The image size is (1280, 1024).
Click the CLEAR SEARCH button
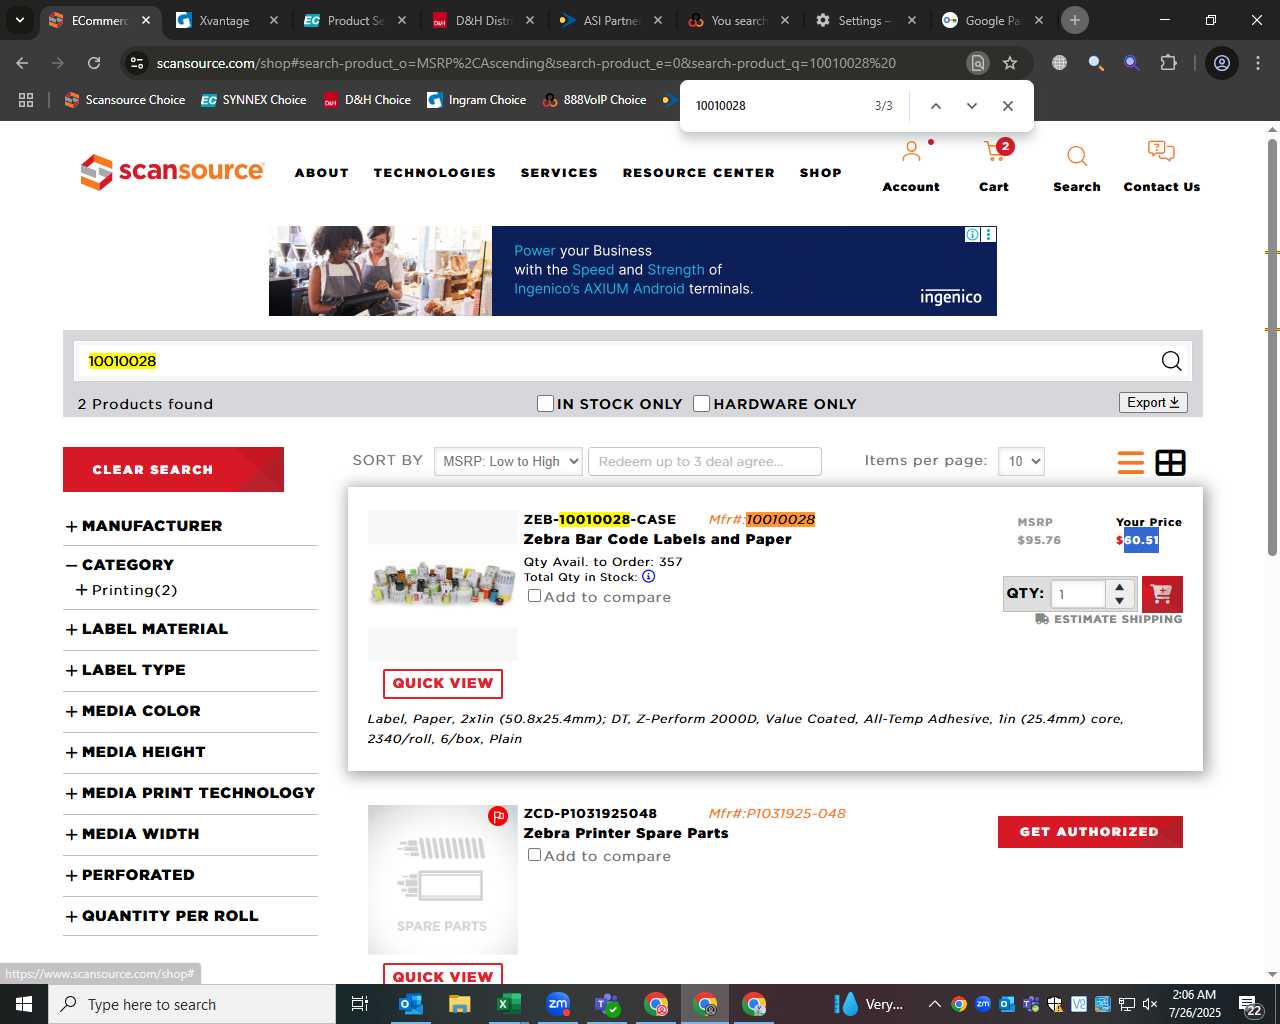[x=173, y=469]
